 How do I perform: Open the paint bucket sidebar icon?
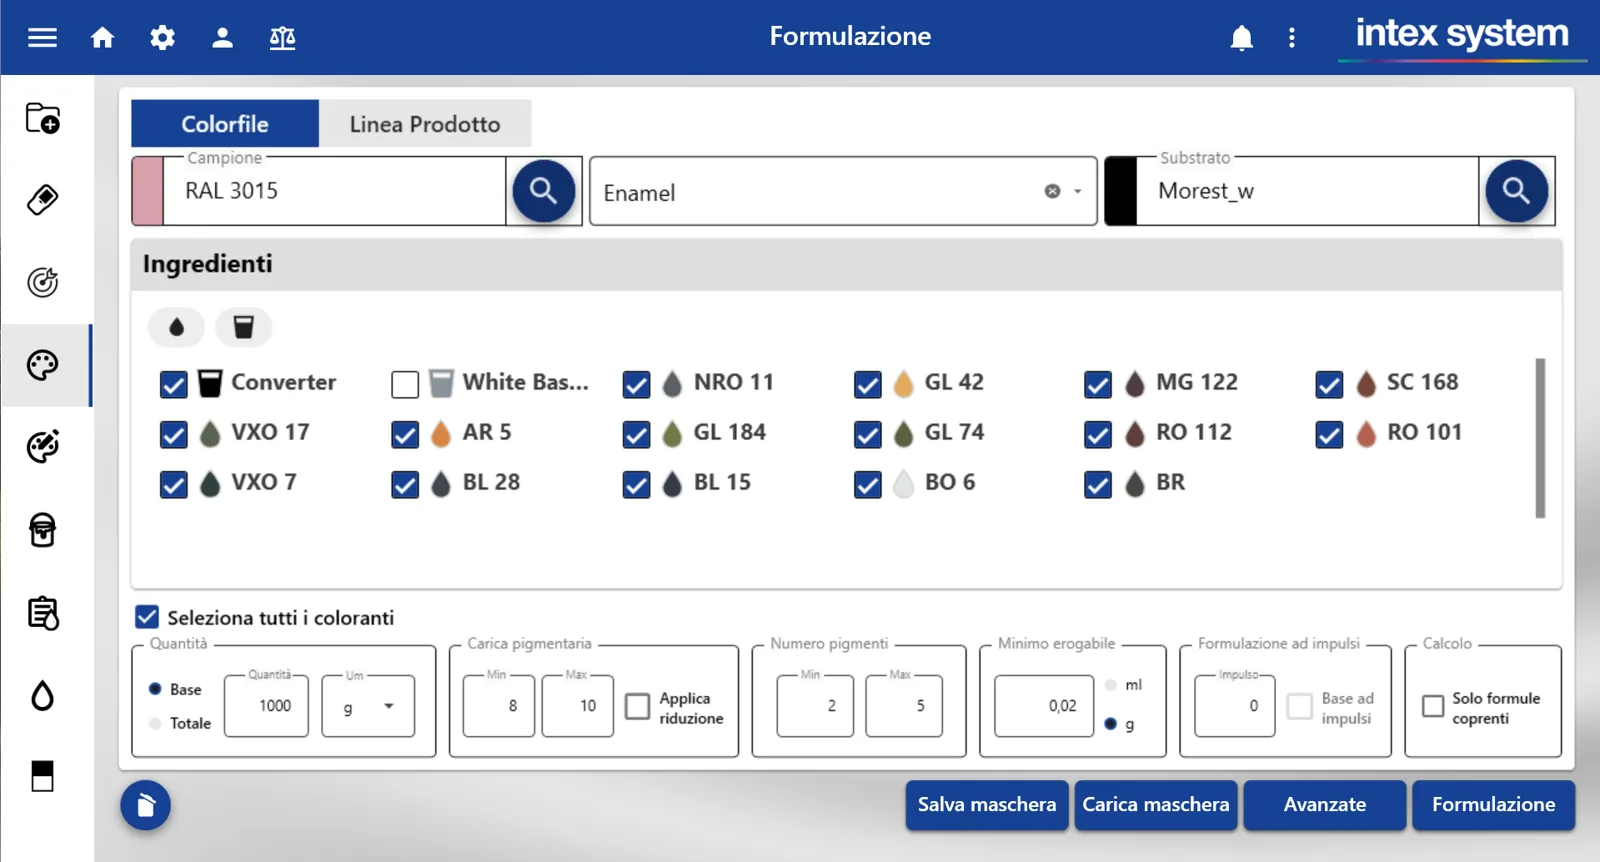43,530
